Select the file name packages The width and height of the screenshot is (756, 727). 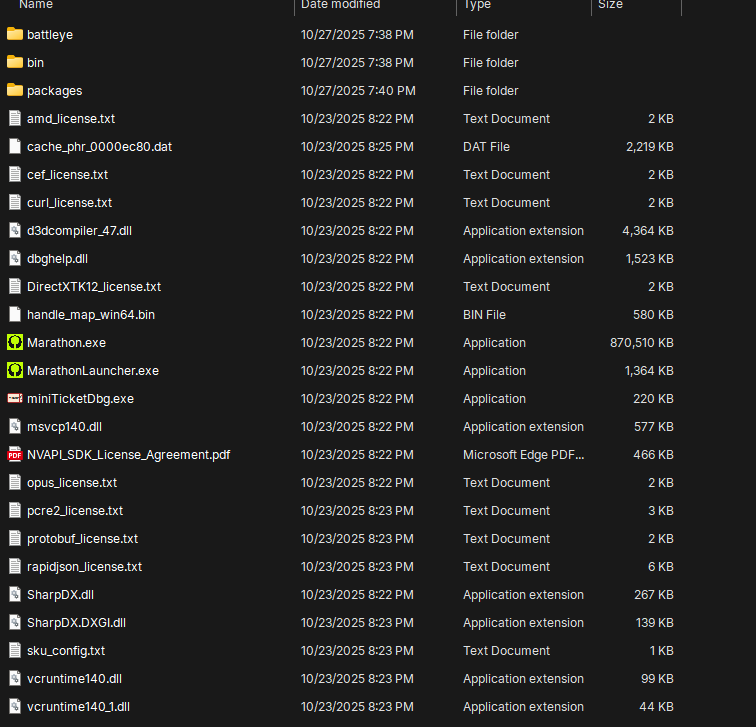click(54, 91)
